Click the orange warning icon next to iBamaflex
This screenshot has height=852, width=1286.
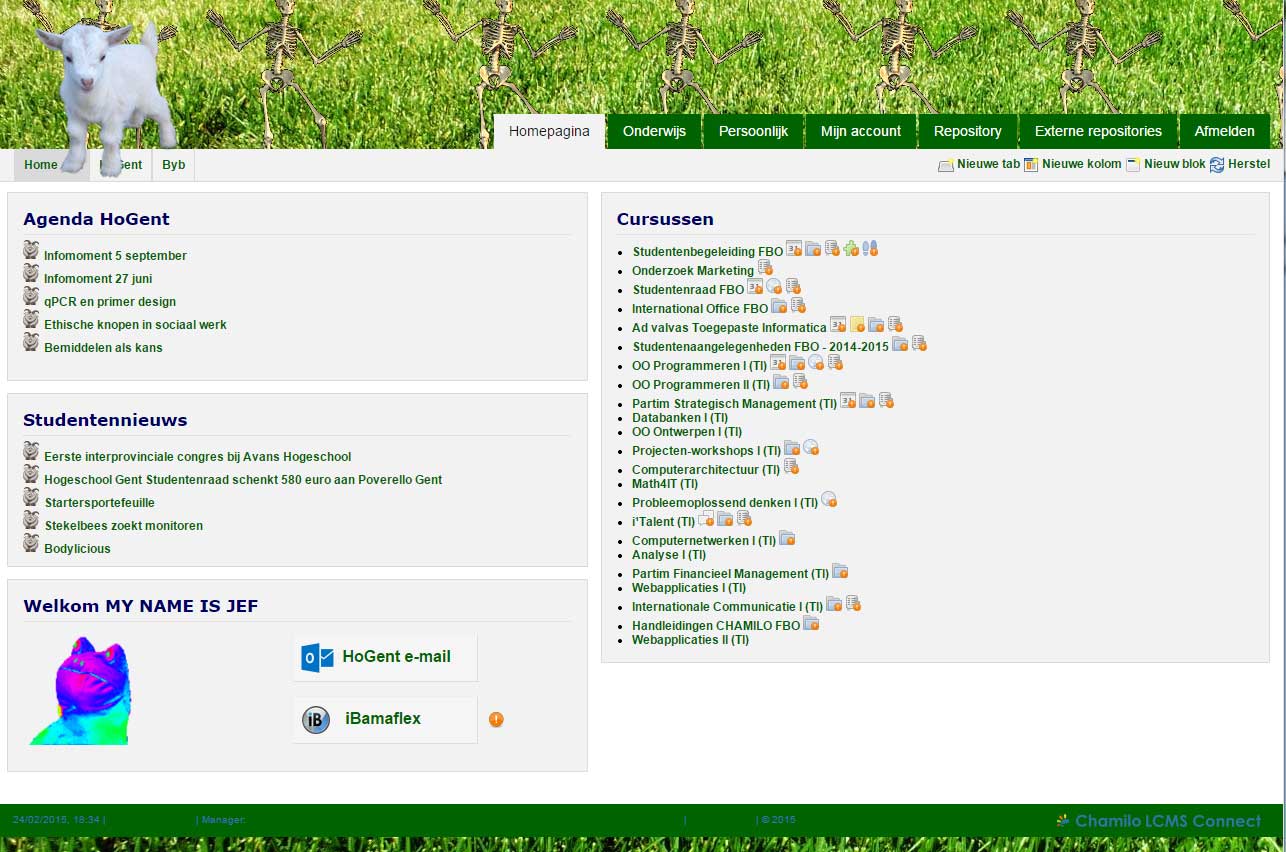coord(496,719)
